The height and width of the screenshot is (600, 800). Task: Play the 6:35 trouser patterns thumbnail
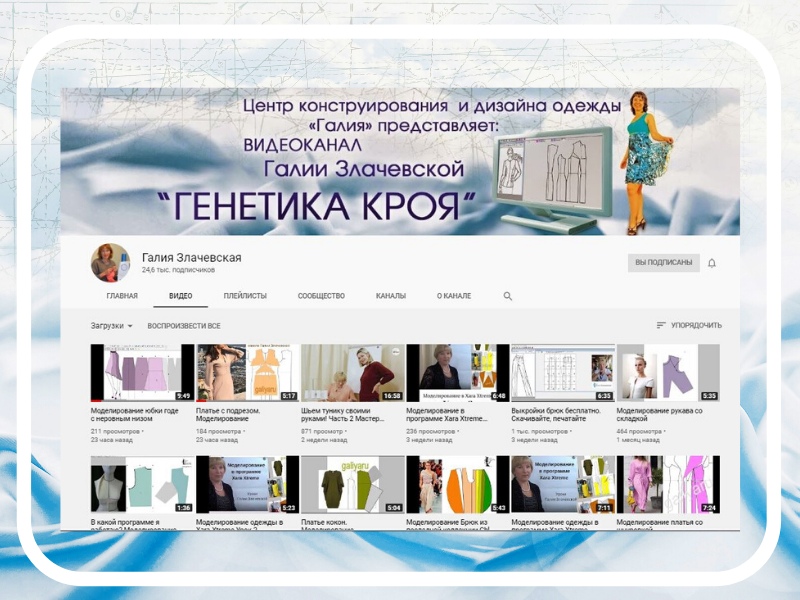[x=563, y=372]
